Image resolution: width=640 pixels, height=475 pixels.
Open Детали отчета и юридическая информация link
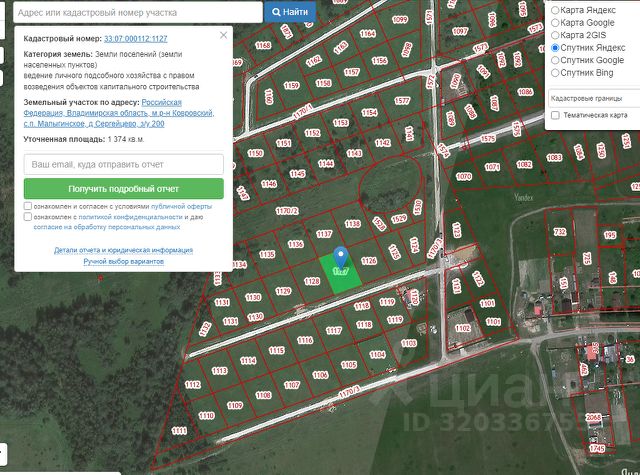[123, 250]
